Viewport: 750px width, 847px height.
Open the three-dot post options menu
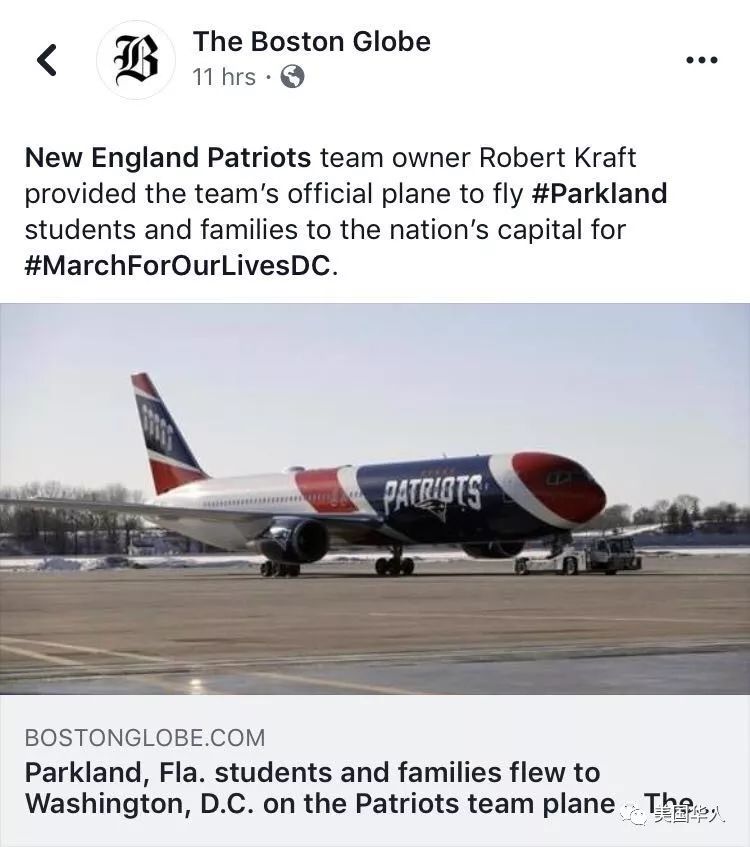tap(701, 60)
